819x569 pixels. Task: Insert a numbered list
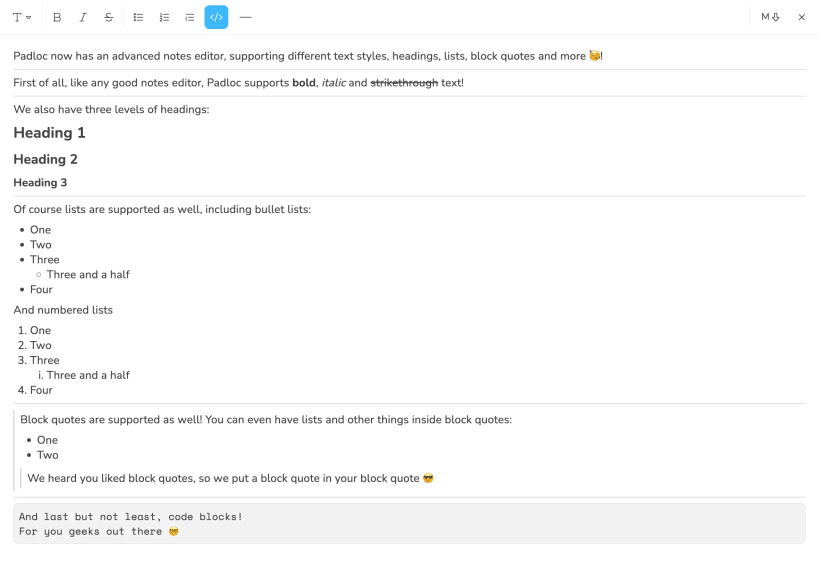click(x=164, y=17)
